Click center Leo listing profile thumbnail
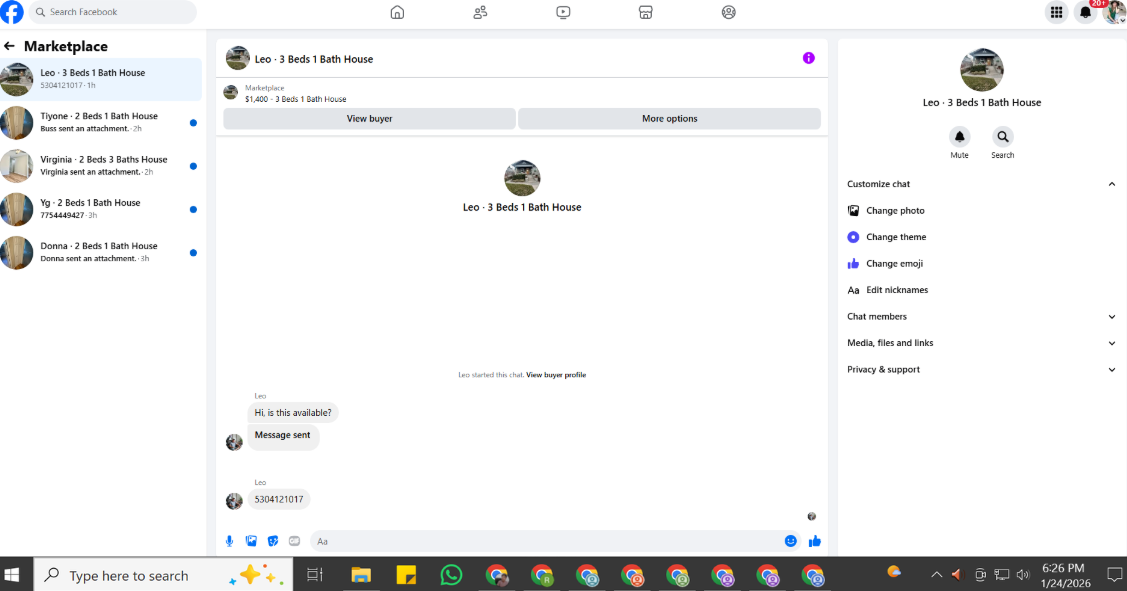Screen dimensions: 1127x591 522,178
